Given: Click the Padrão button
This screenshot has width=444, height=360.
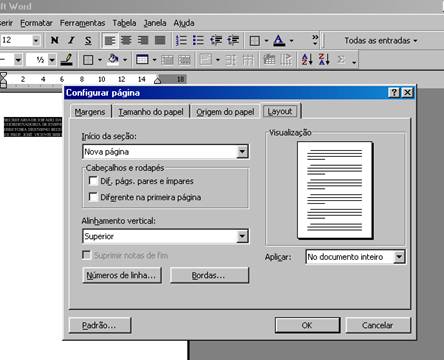Looking at the screenshot, I should pos(100,325).
